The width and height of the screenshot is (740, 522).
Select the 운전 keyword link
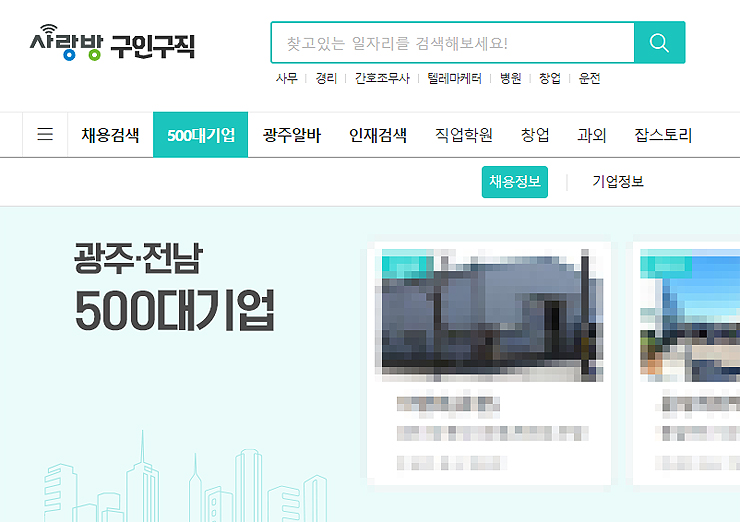589,78
